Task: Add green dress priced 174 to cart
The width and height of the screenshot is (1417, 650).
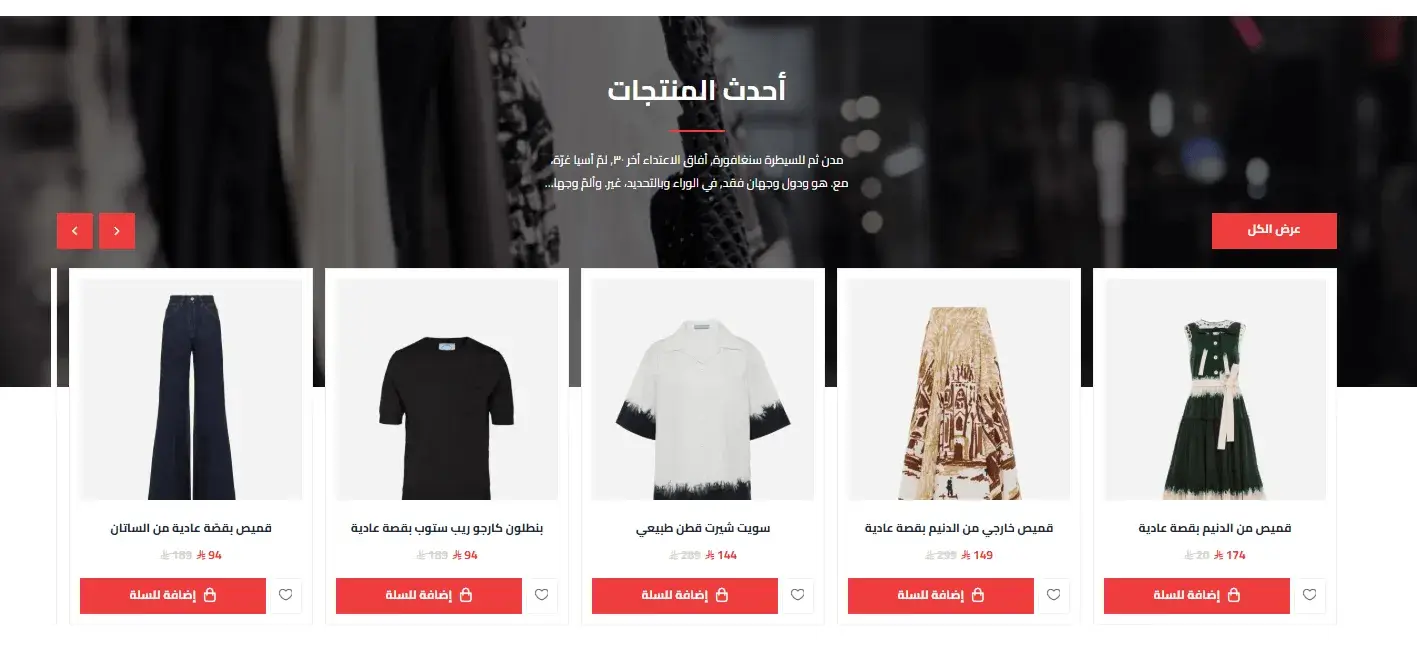Action: coord(1197,596)
